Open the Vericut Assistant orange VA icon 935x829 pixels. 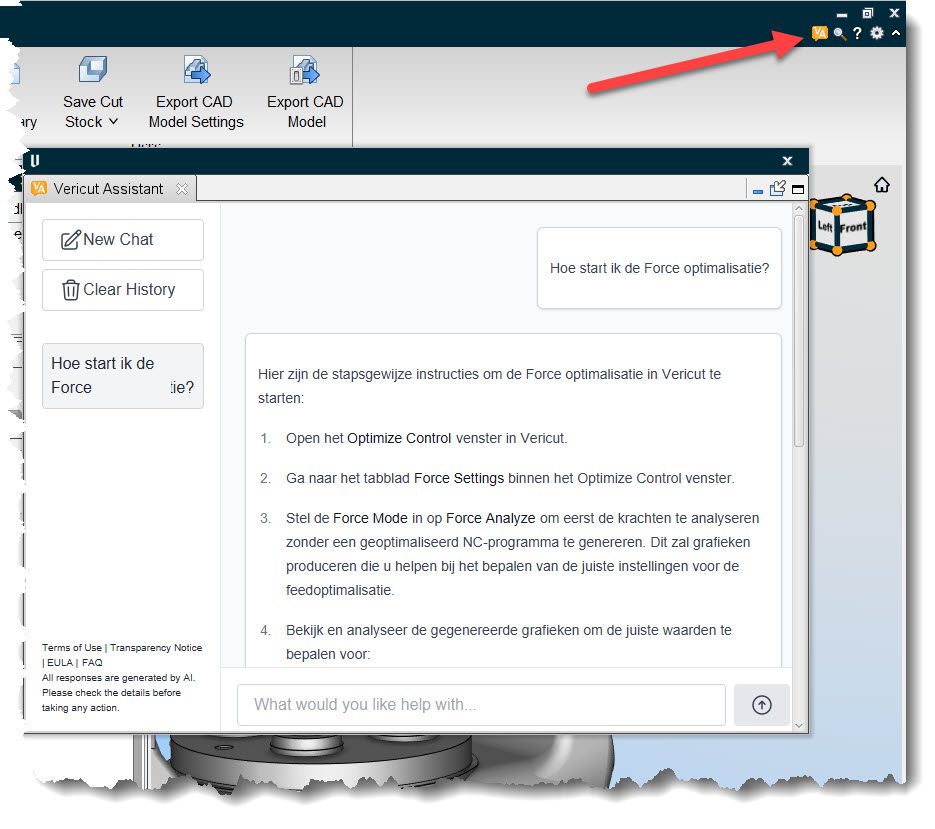click(820, 34)
